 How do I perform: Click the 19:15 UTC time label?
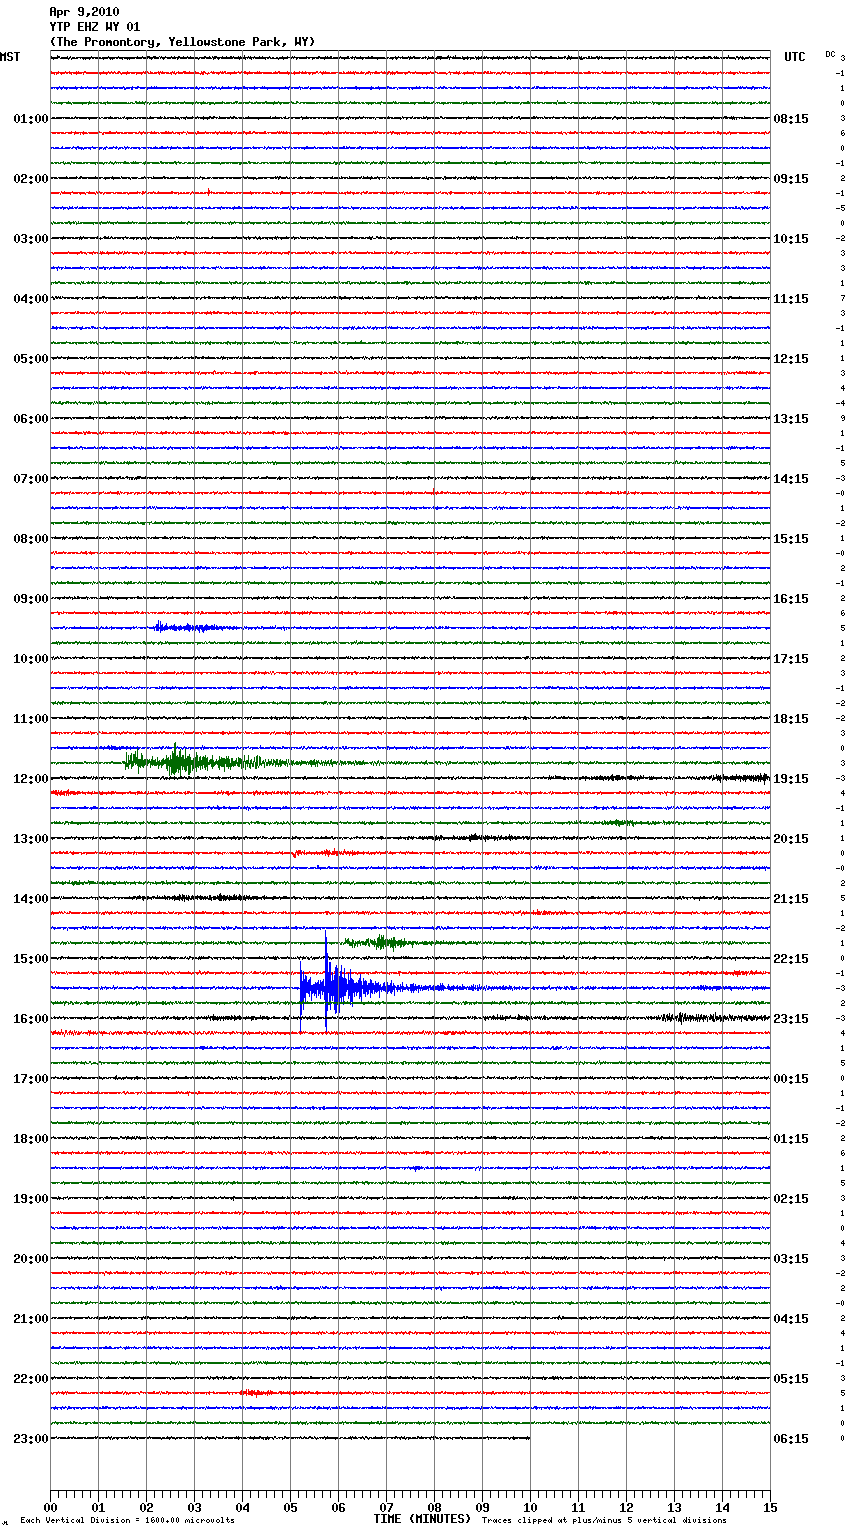[x=791, y=779]
